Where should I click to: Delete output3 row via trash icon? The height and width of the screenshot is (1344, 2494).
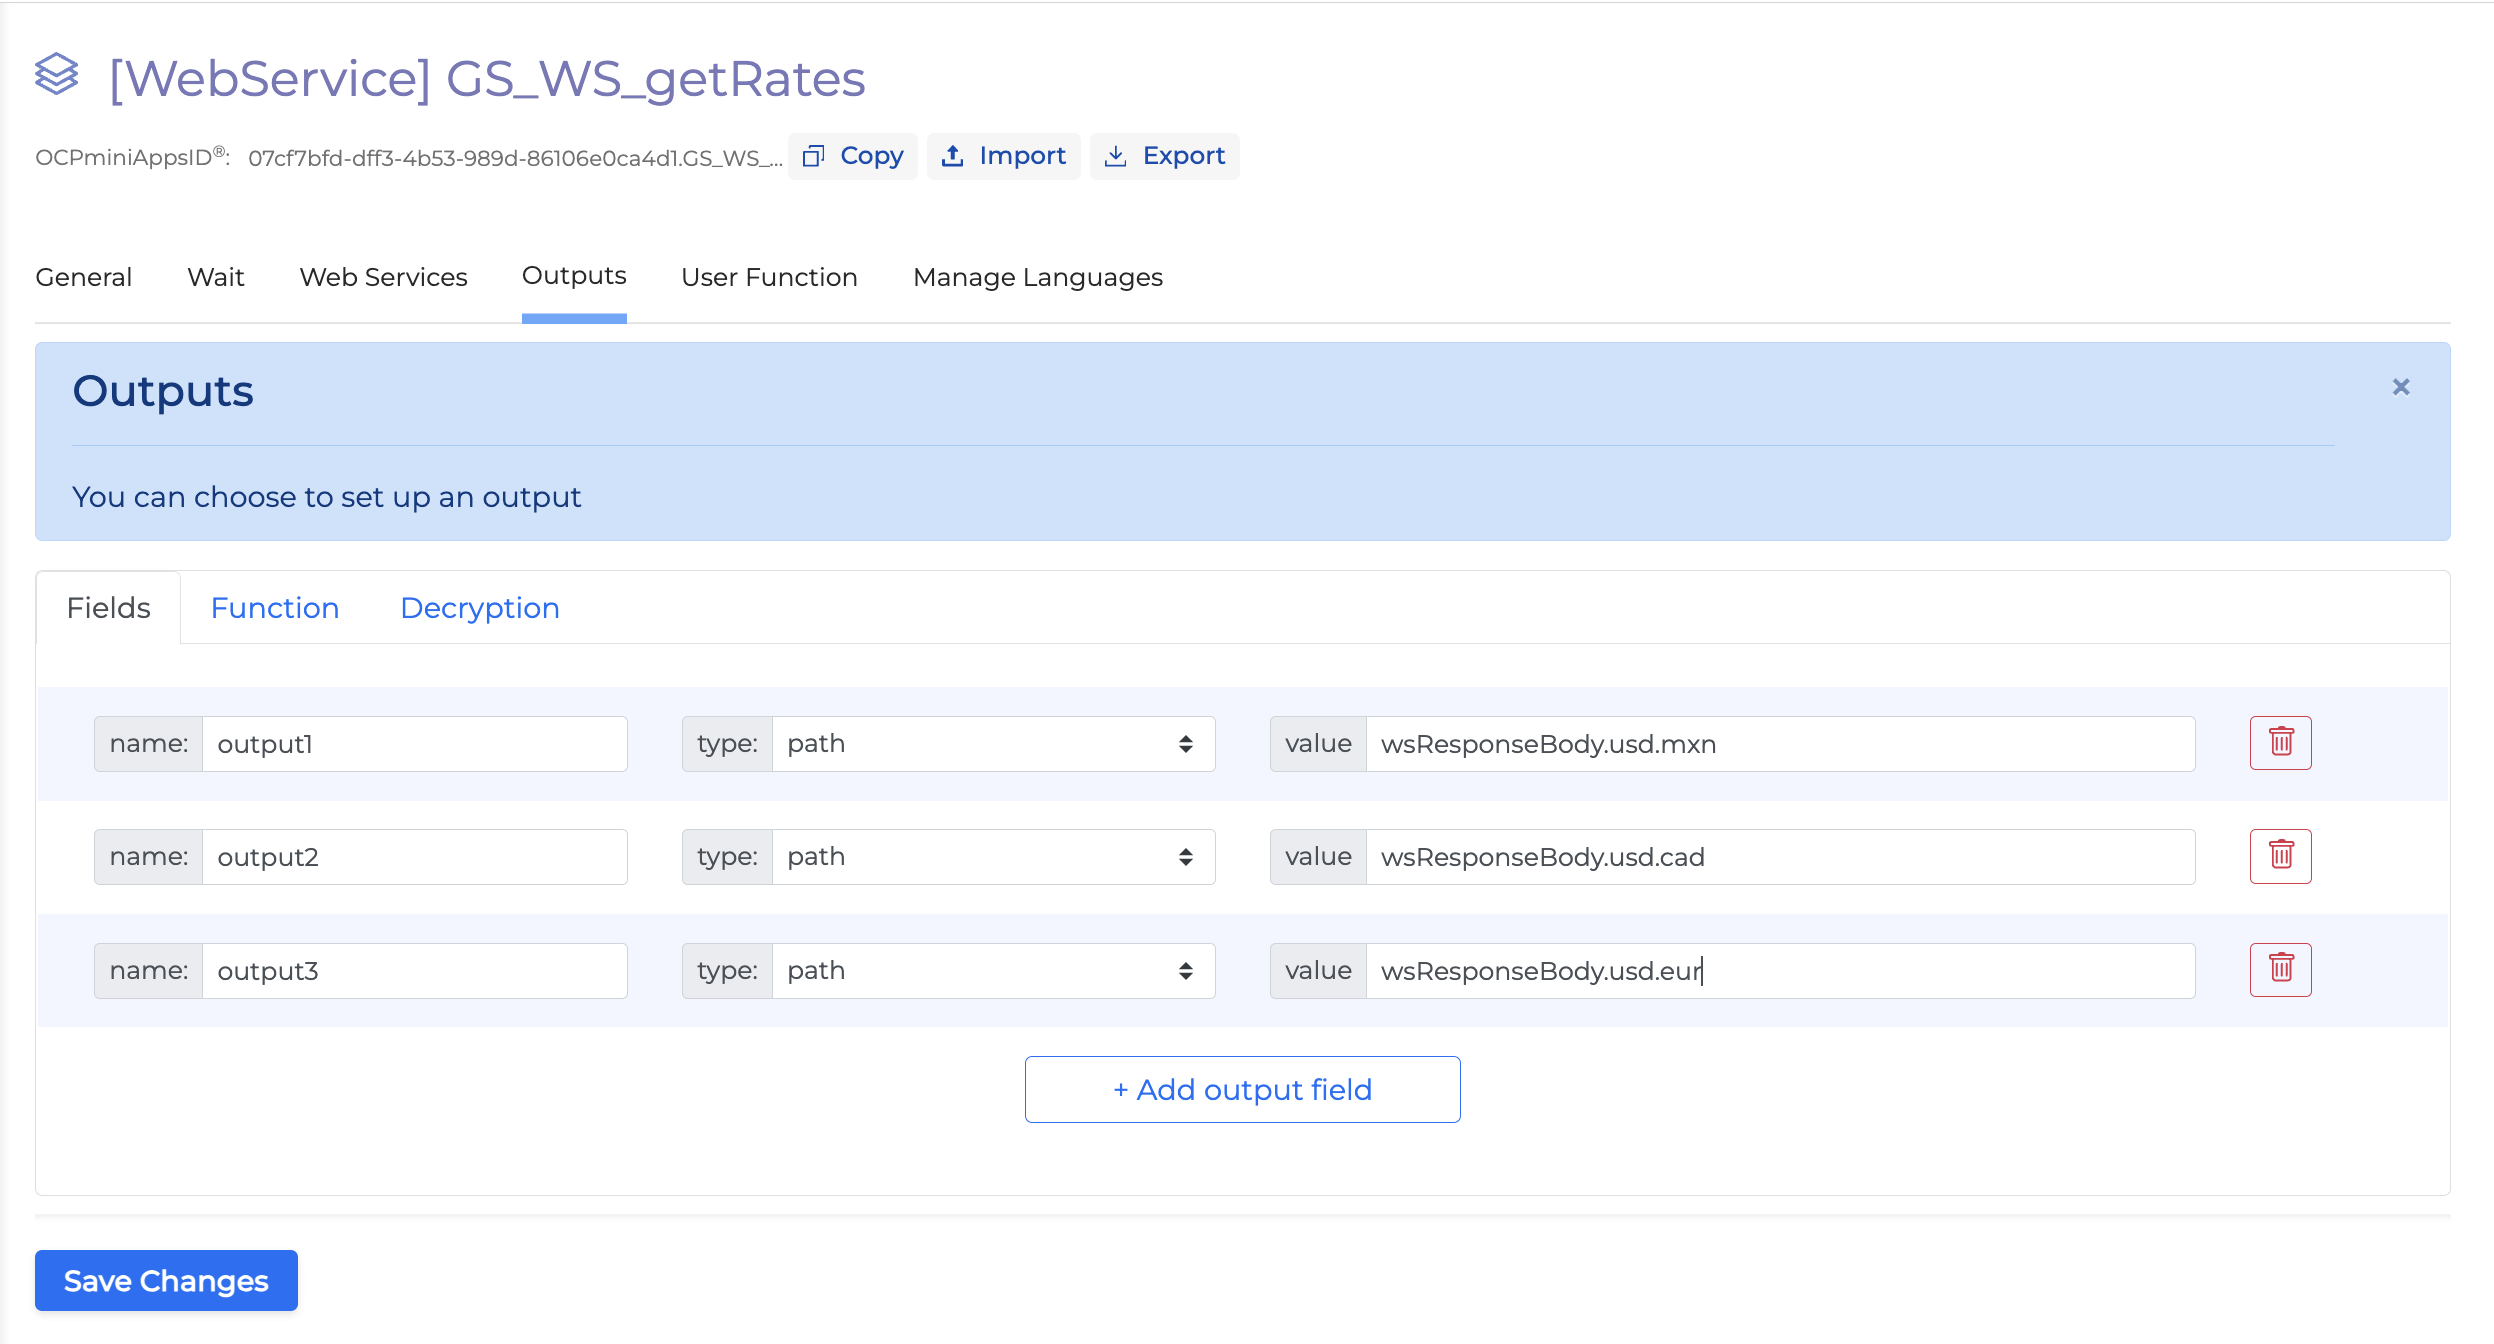(x=2280, y=969)
